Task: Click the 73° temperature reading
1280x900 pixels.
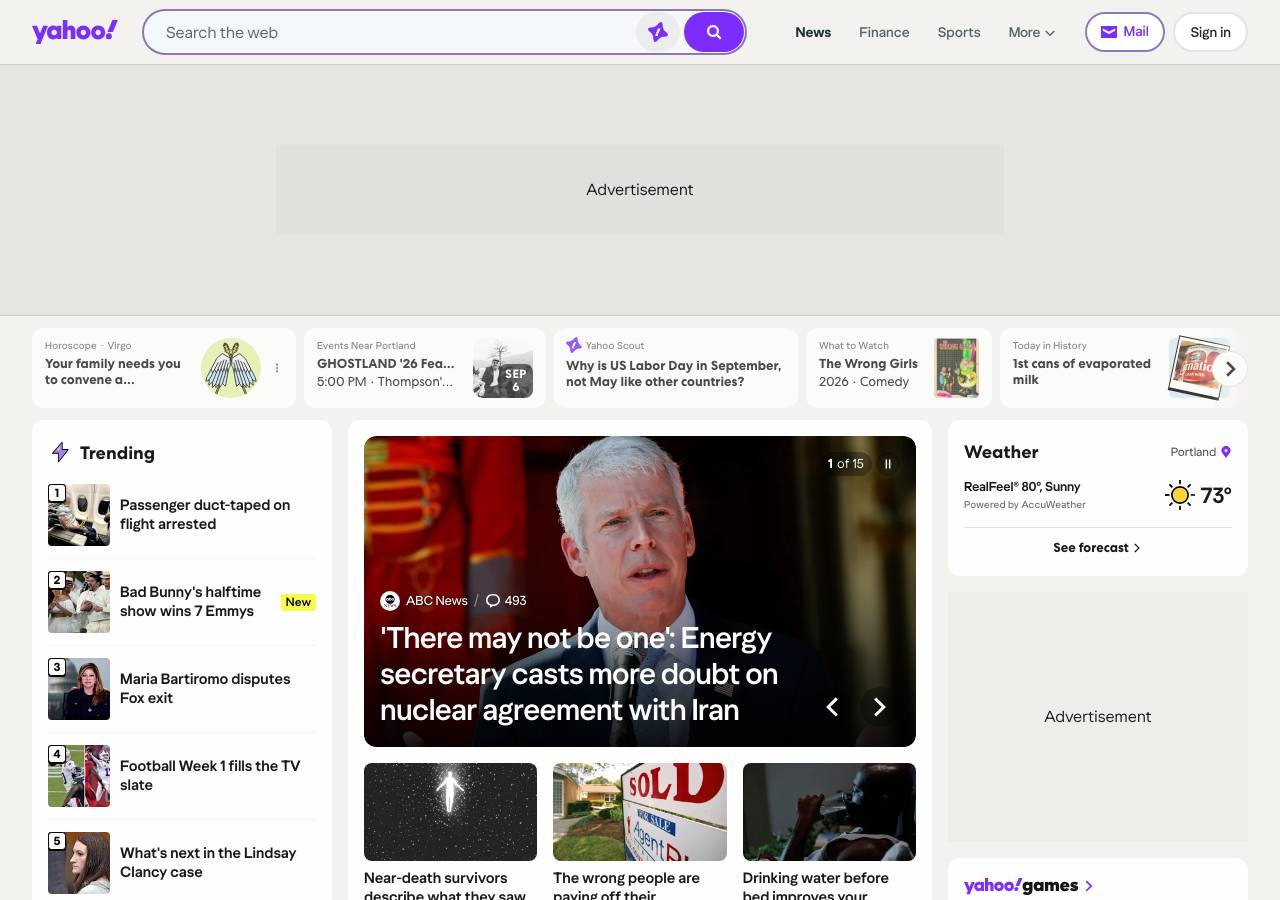Action: [1216, 495]
